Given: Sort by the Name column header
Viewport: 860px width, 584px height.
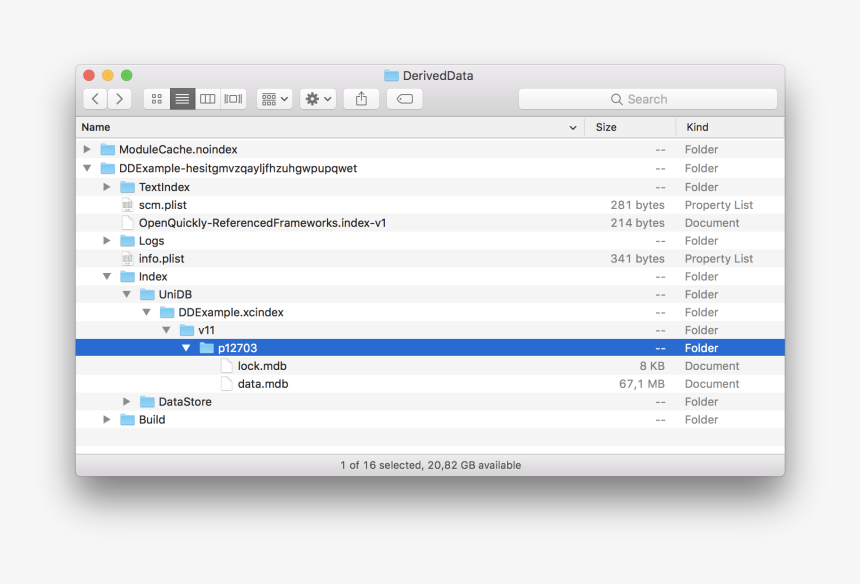Looking at the screenshot, I should [x=96, y=127].
